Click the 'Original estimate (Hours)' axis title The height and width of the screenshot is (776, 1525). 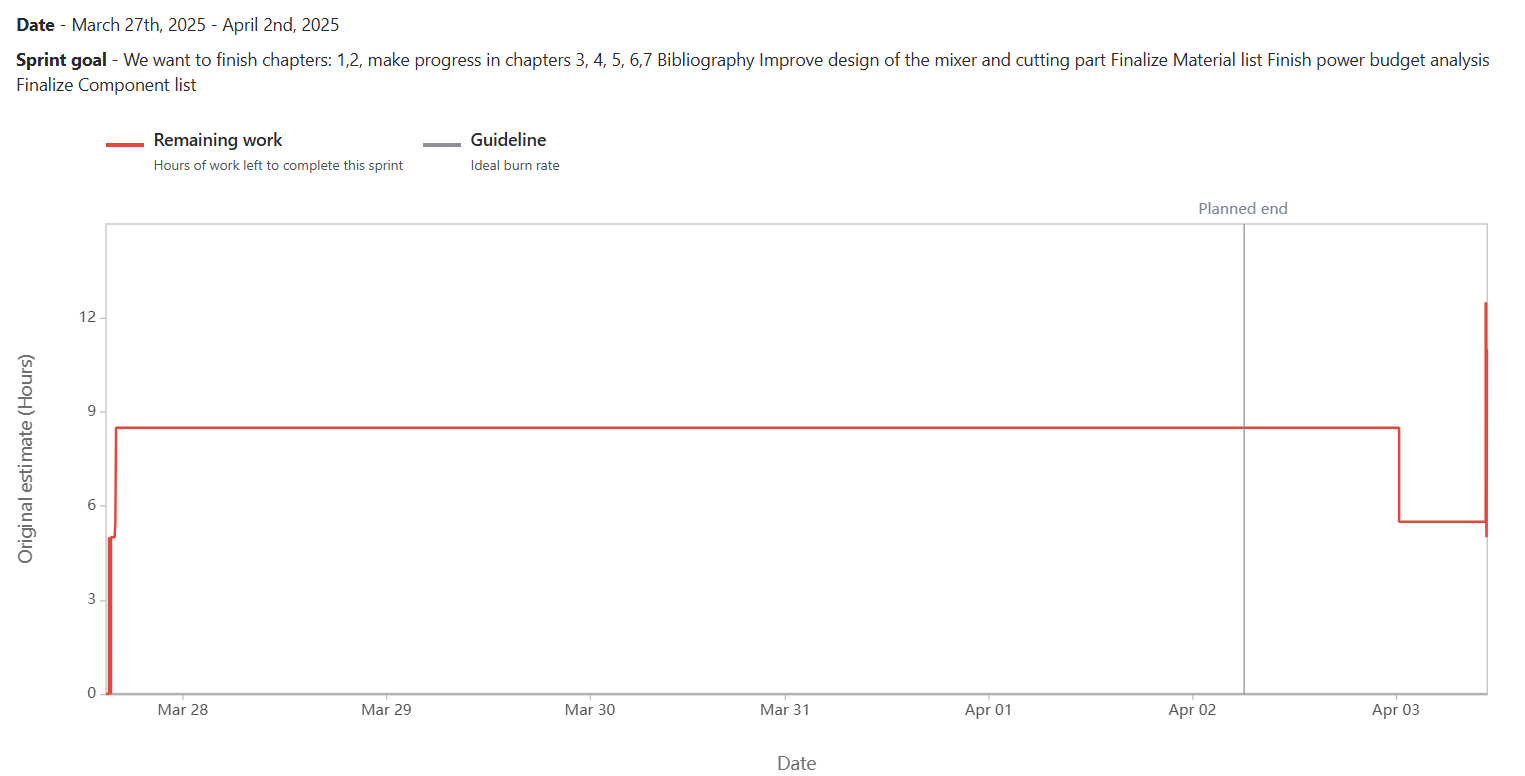26,458
